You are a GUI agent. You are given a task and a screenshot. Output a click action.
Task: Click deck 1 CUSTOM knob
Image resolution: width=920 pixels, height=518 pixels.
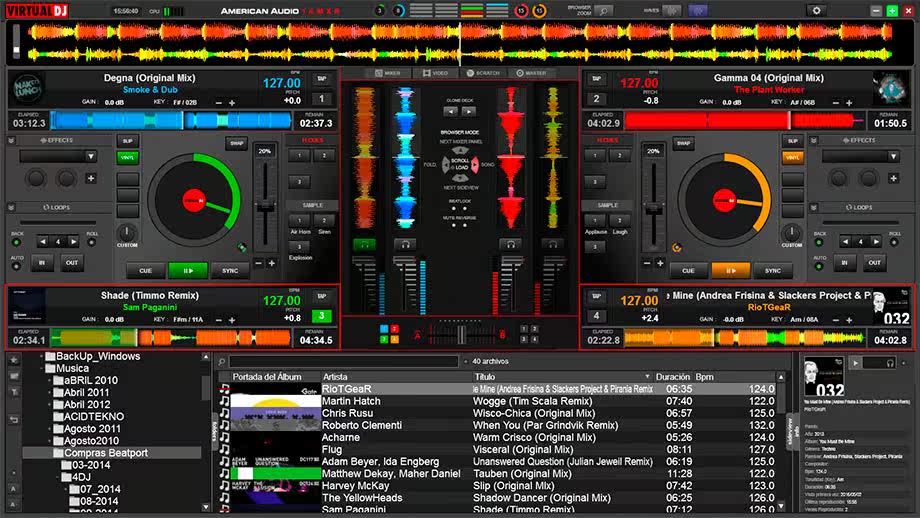tap(127, 232)
